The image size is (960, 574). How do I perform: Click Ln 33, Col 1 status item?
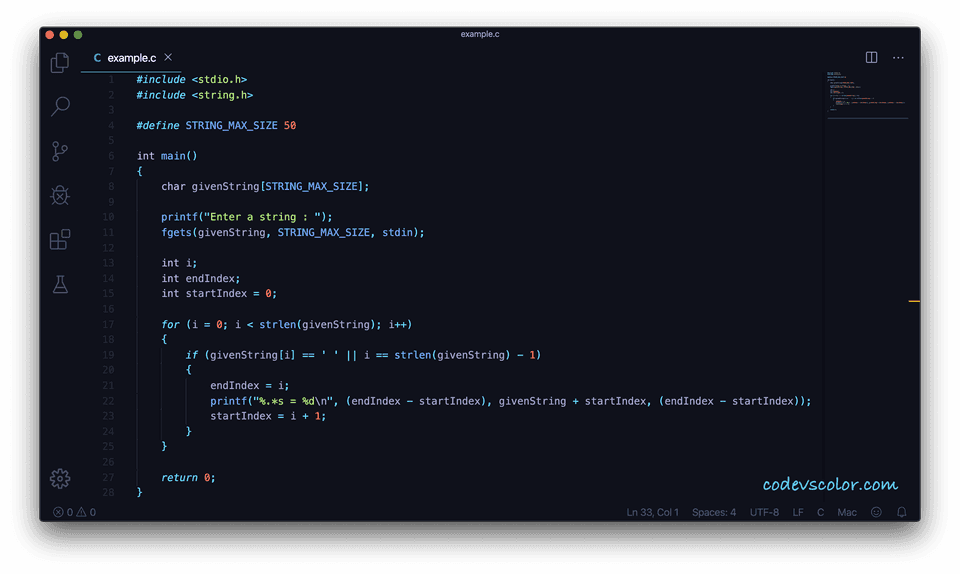coord(652,512)
